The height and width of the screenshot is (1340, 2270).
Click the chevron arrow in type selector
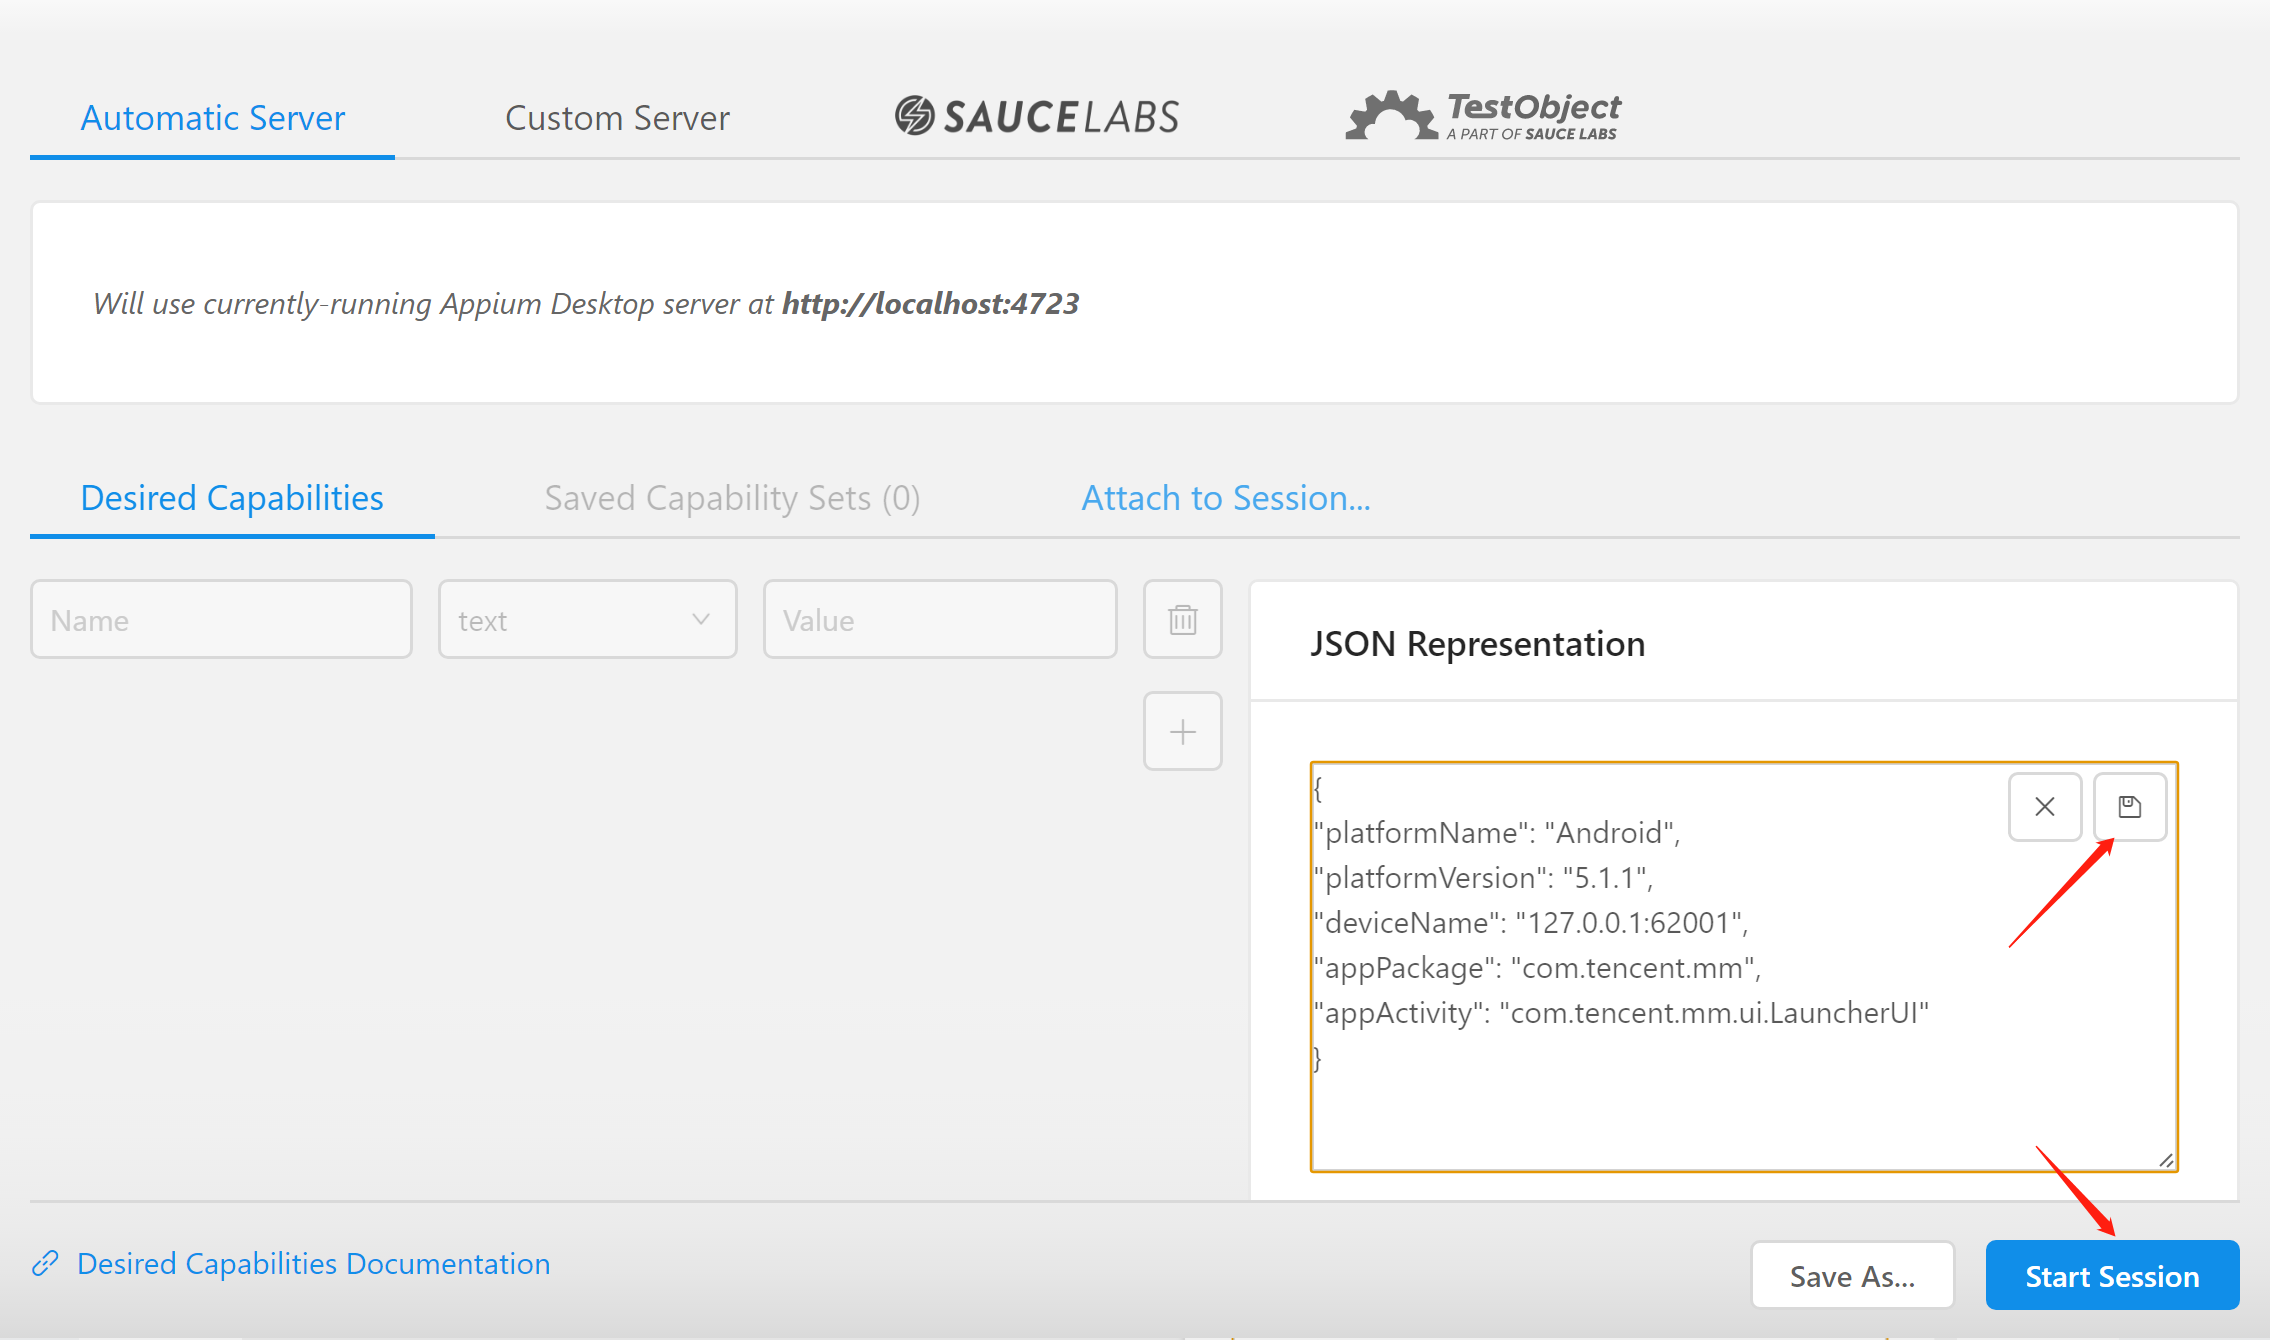701,620
